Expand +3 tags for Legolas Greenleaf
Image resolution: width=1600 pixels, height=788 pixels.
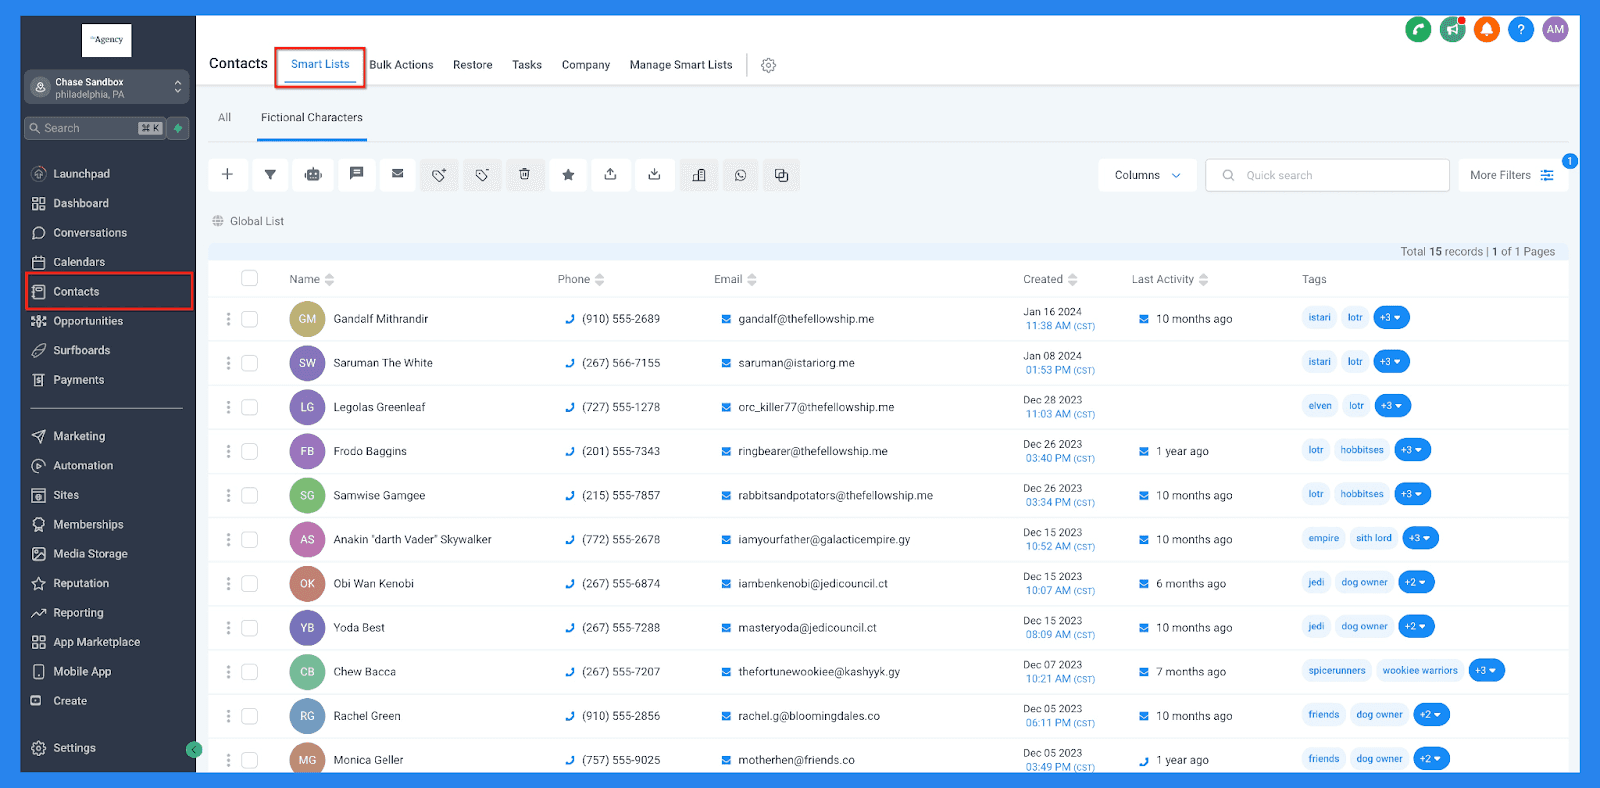(x=1391, y=405)
